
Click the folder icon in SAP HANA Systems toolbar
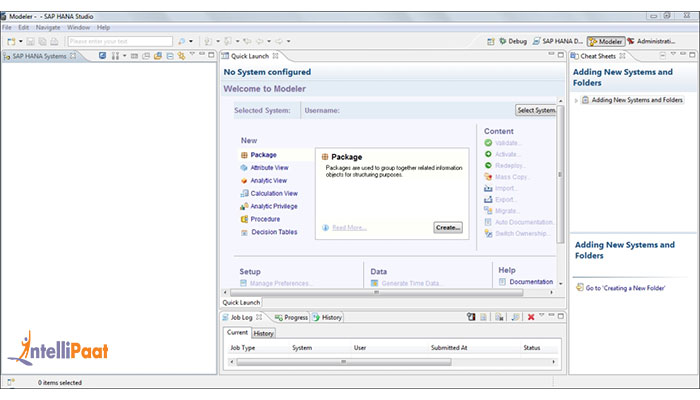tap(158, 56)
